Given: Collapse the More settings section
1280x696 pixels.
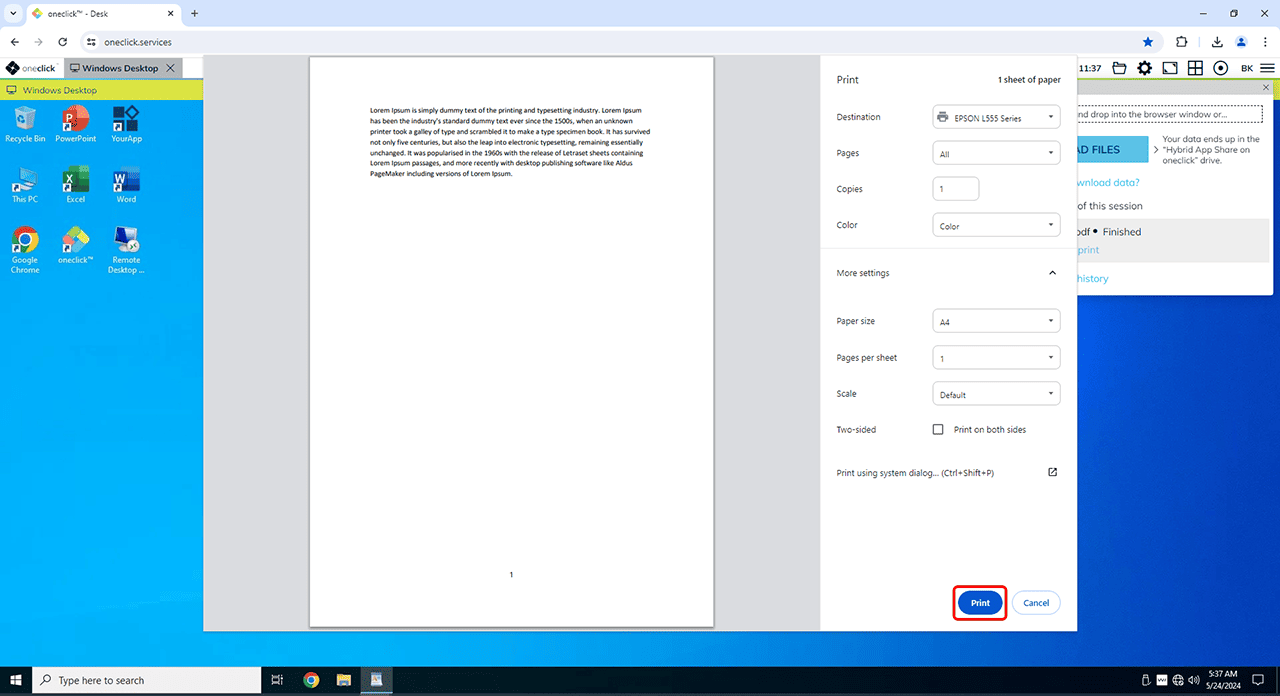Looking at the screenshot, I should pos(1052,273).
